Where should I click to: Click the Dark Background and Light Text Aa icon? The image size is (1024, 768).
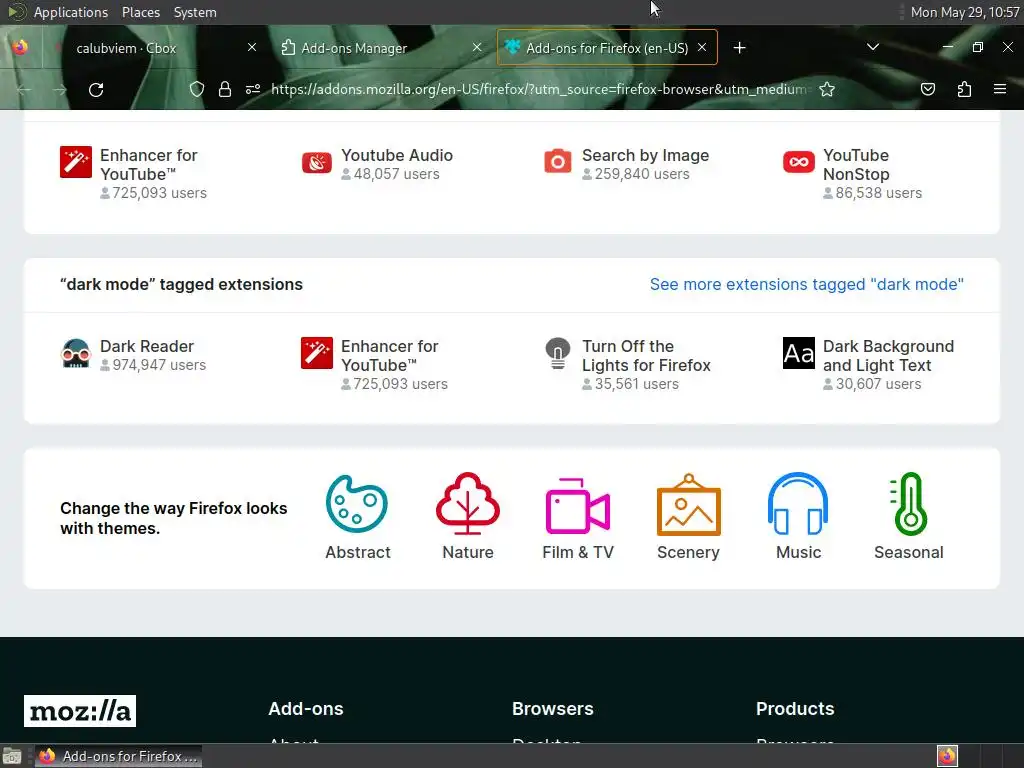tap(799, 353)
